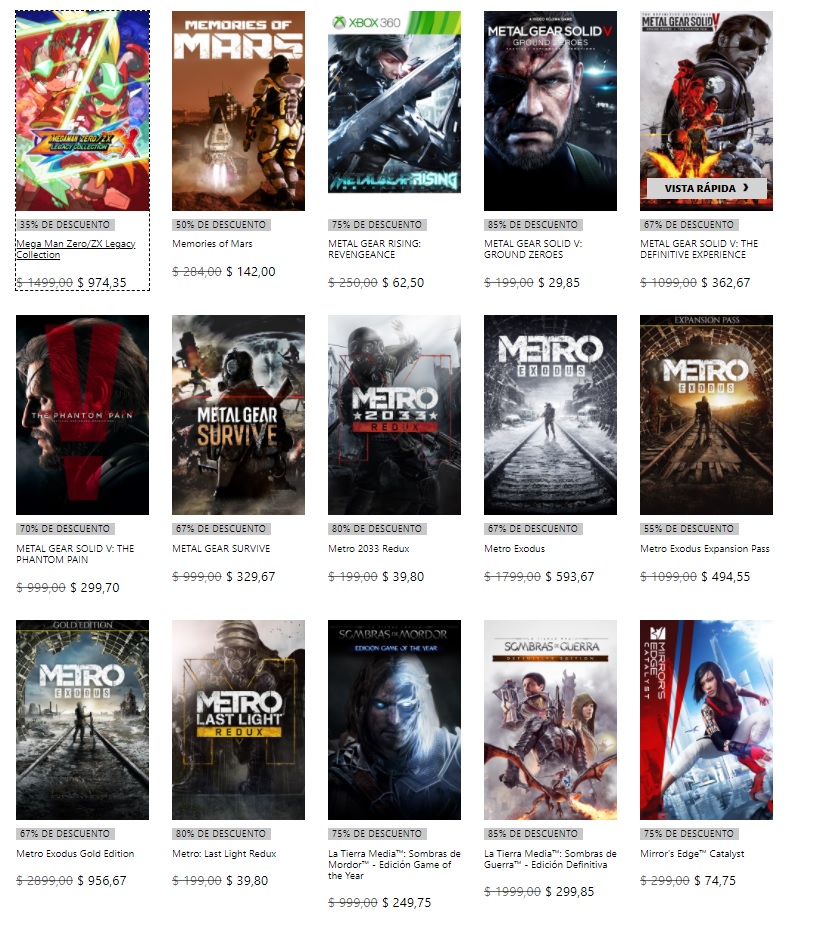Click the Metal Gear Survive box art
818x925 pixels.
pyautogui.click(x=238, y=415)
